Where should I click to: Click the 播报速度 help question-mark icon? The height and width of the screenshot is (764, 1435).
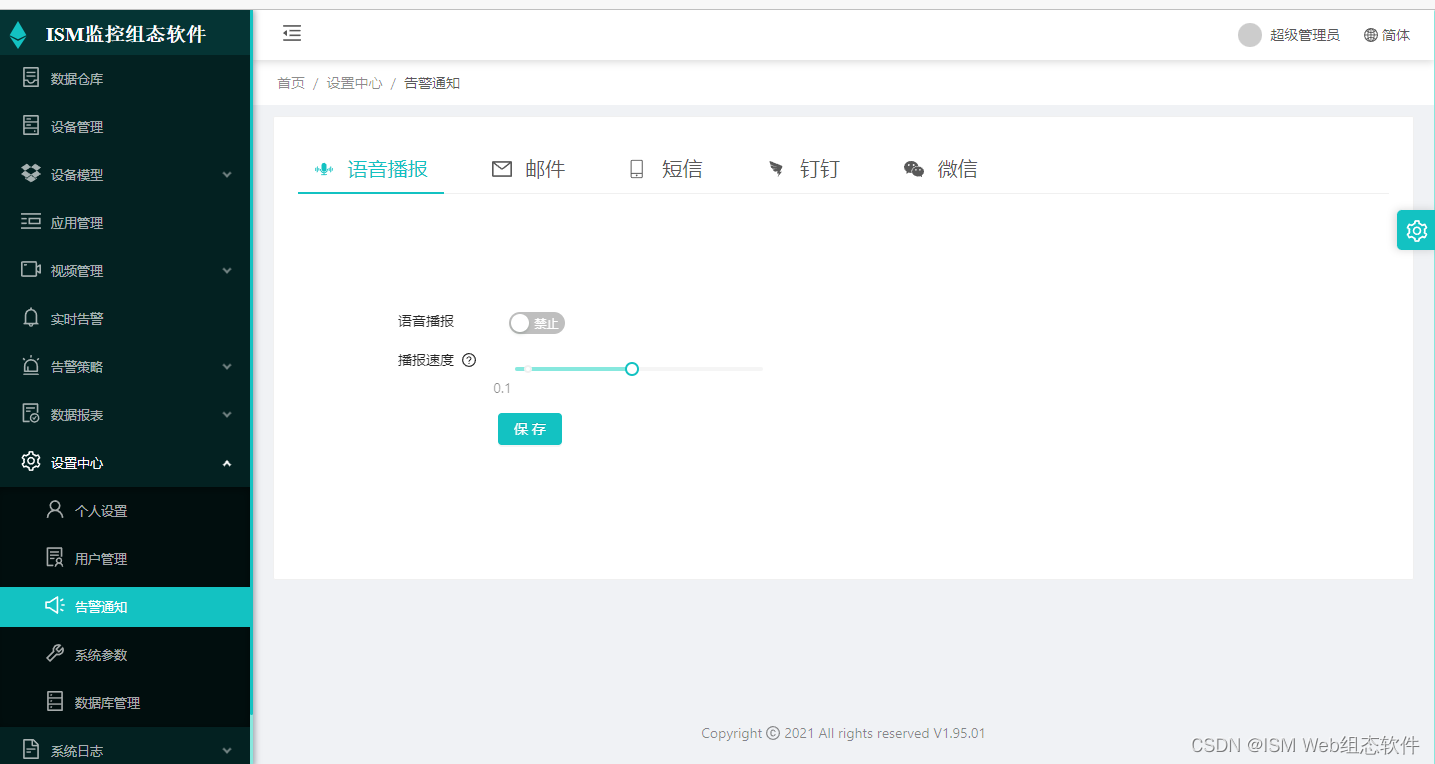coord(469,360)
